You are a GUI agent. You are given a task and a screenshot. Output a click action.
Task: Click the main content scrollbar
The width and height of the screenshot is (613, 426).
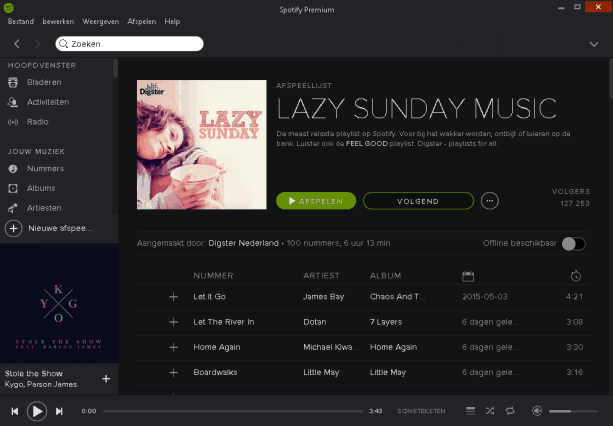pos(611,79)
